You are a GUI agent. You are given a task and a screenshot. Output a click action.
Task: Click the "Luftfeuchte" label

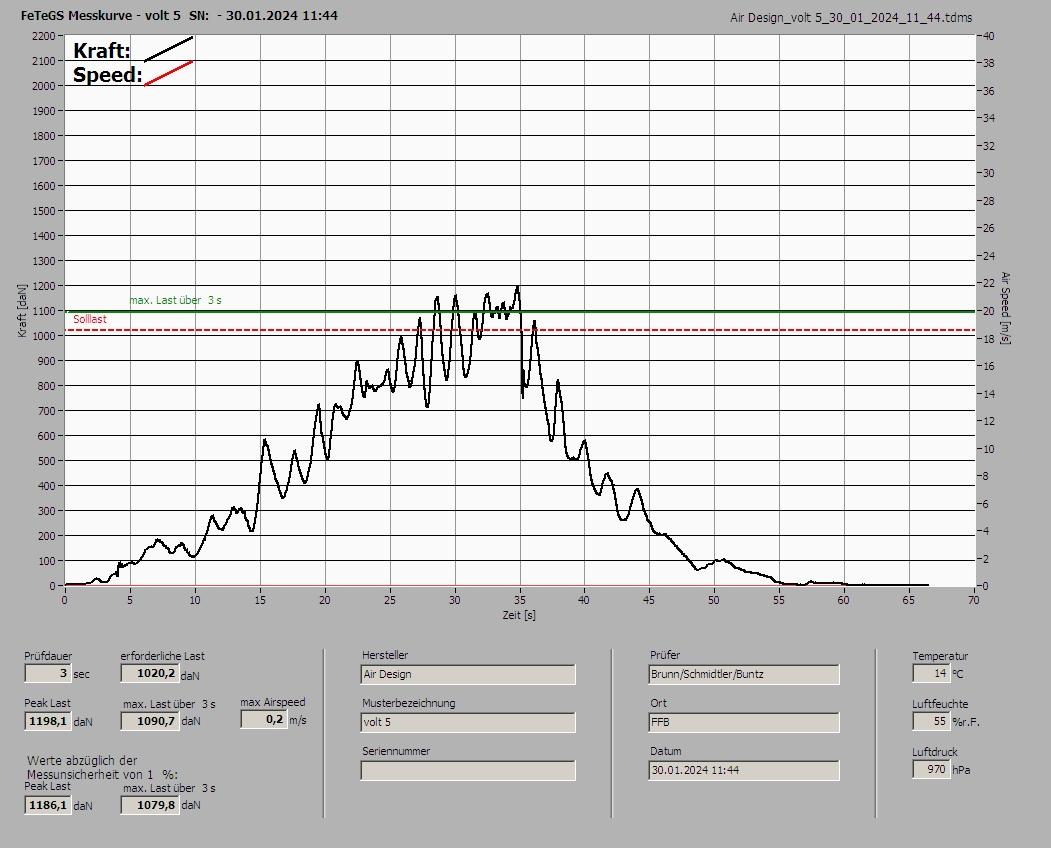coord(940,704)
